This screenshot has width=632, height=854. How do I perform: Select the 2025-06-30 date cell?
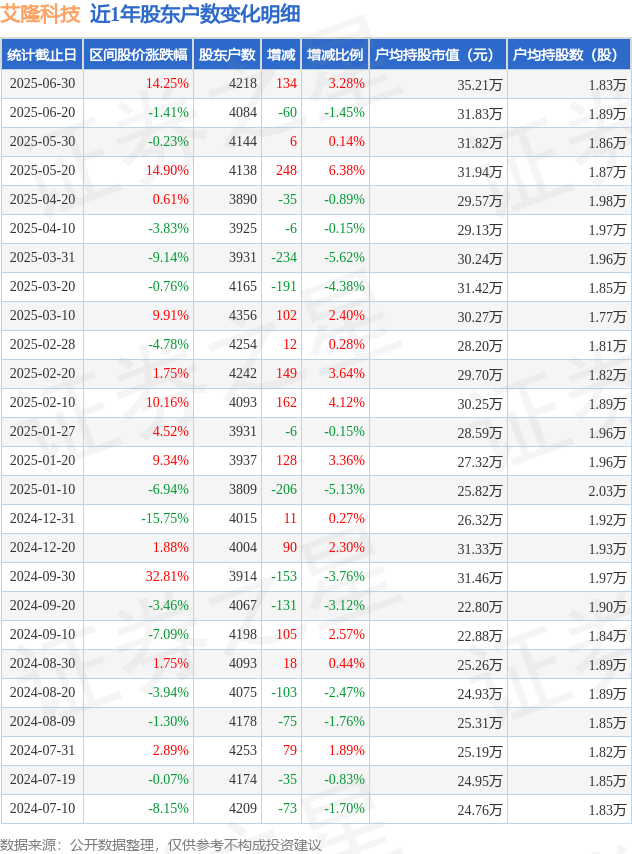click(x=42, y=83)
